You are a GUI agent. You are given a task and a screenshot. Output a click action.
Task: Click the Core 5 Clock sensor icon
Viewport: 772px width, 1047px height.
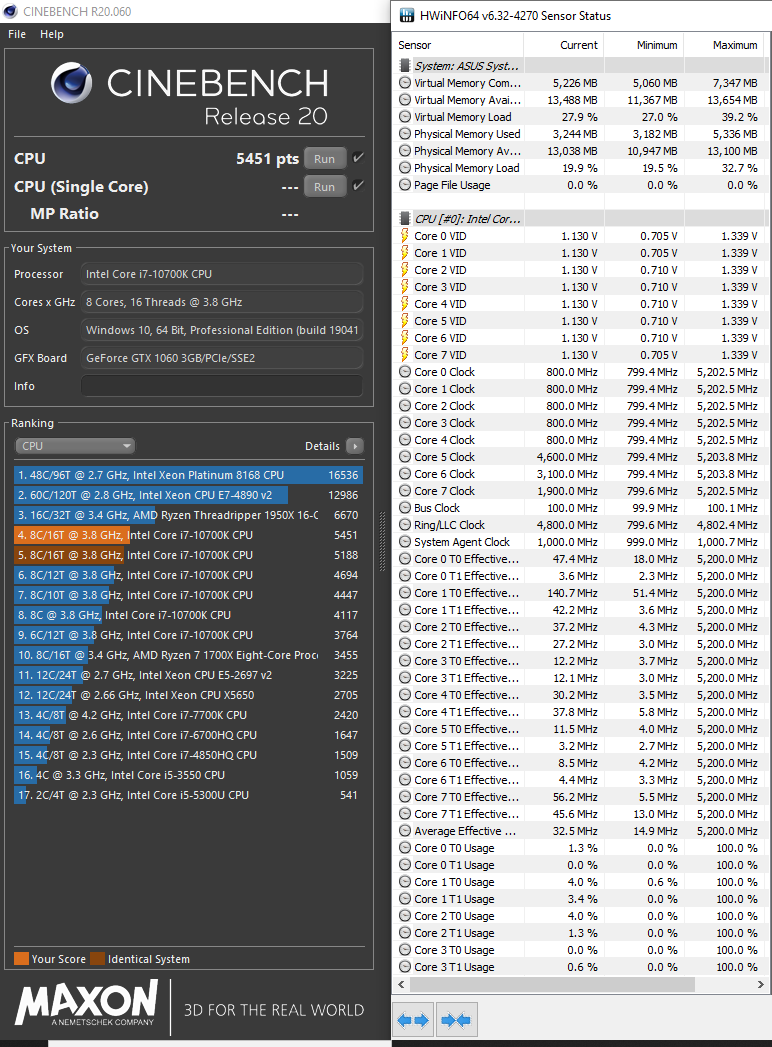(405, 457)
